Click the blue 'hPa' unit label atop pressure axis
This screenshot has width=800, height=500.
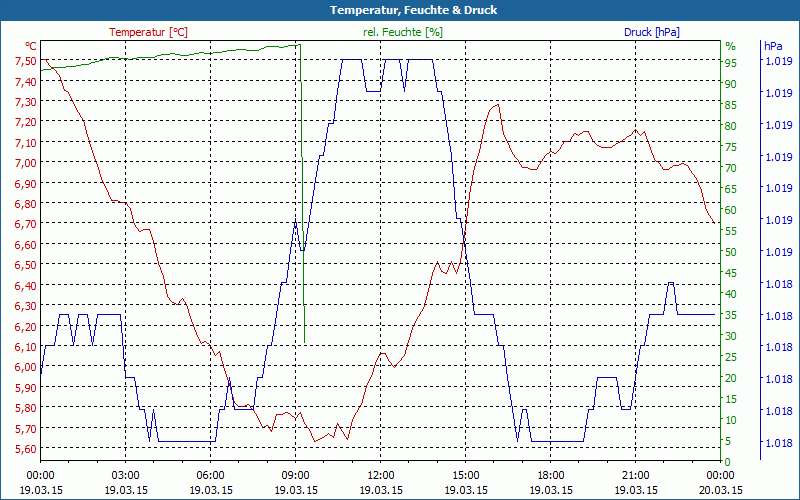773,46
